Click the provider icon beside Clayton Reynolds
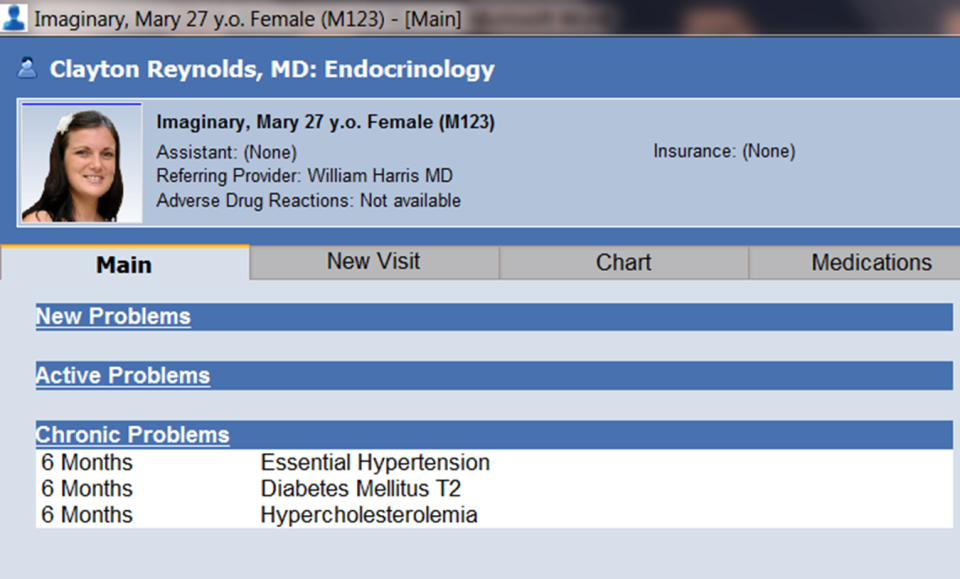960x579 pixels. coord(28,69)
